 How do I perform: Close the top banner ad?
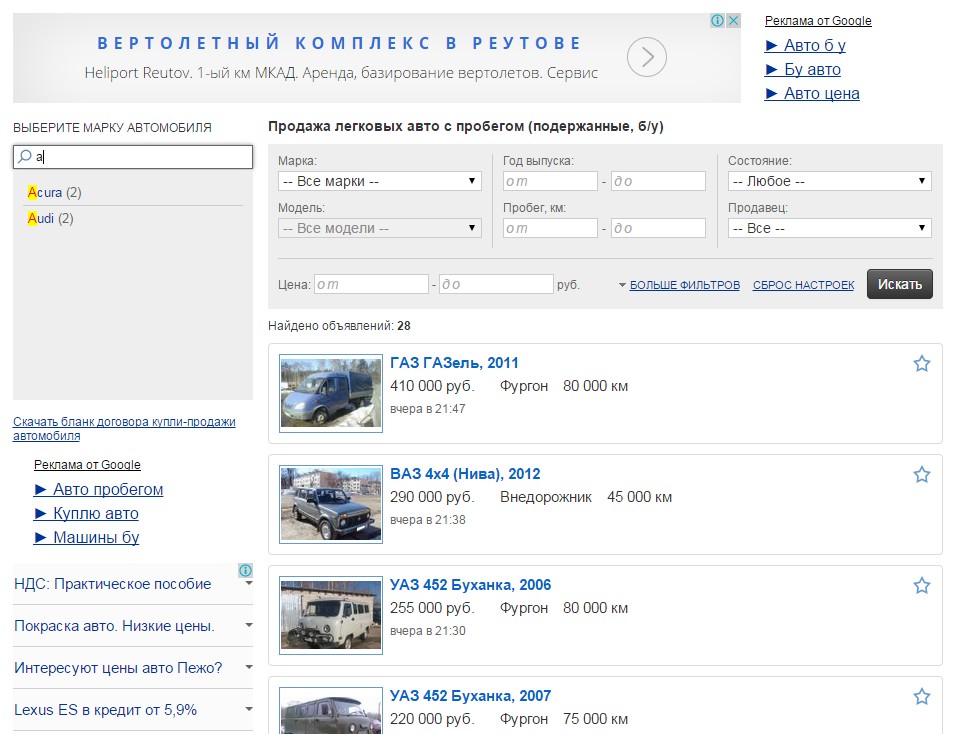point(733,21)
